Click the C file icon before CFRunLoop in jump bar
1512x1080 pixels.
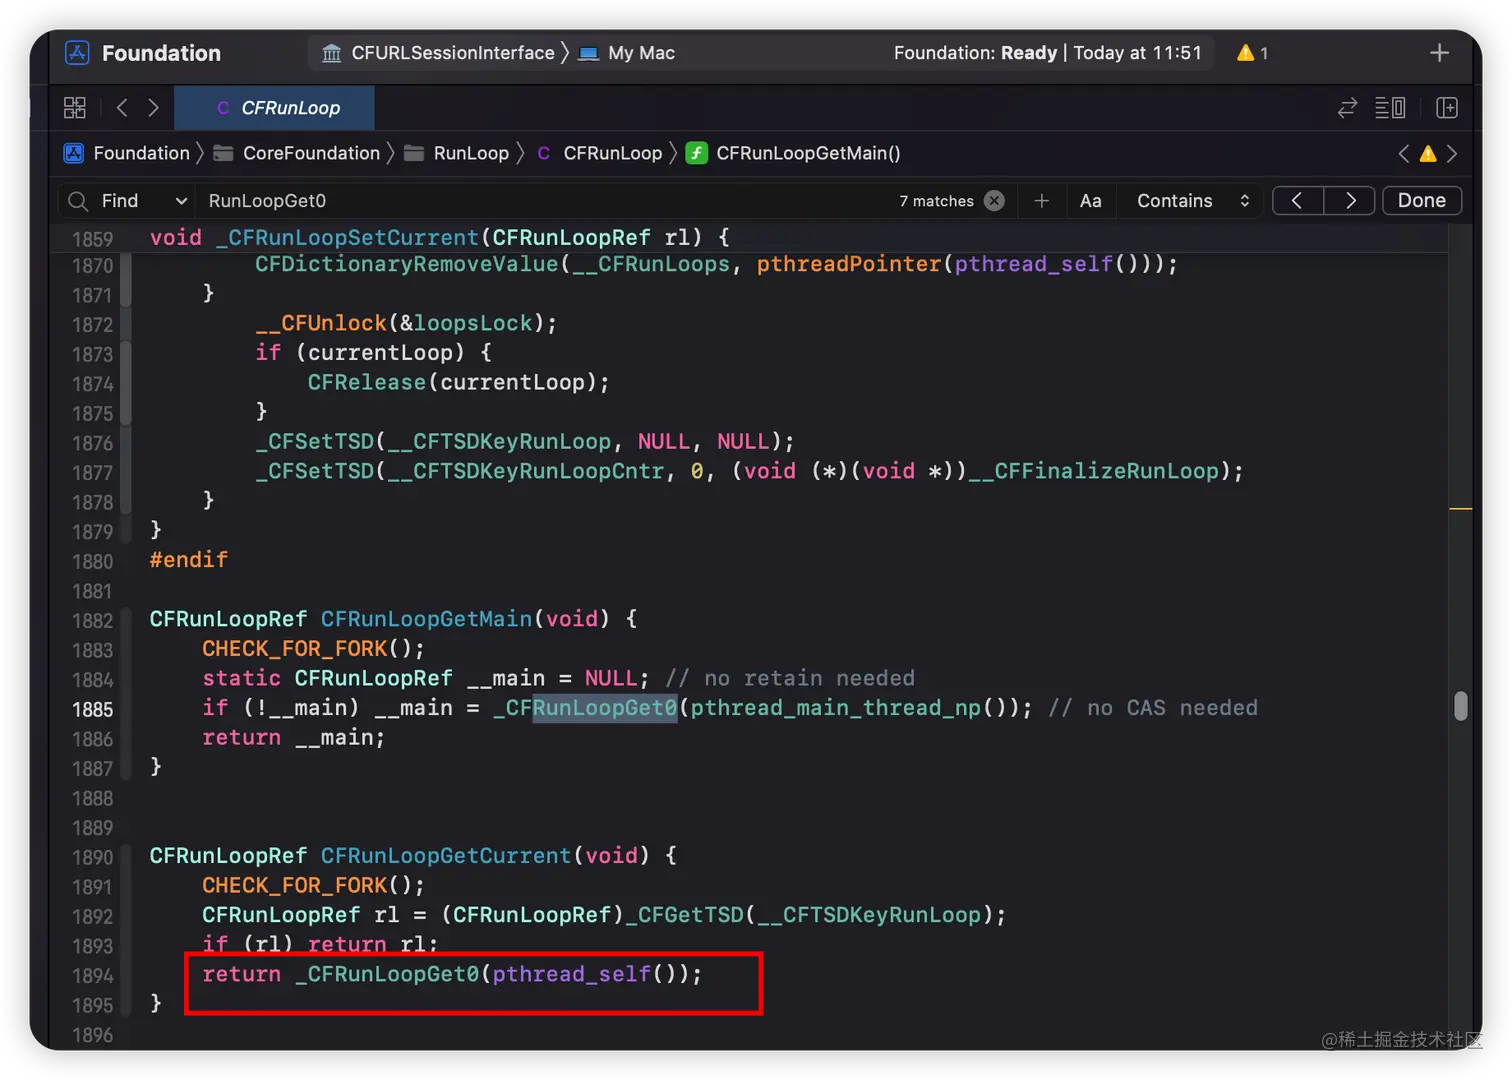point(544,153)
